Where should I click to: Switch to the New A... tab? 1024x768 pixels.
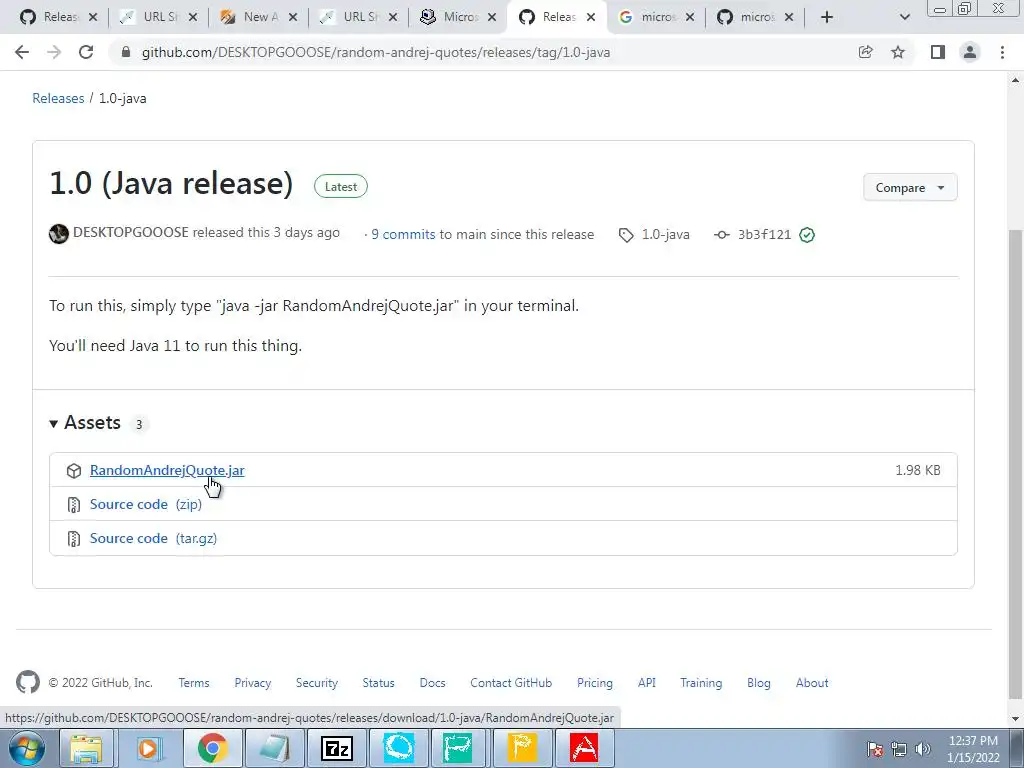pyautogui.click(x=257, y=17)
